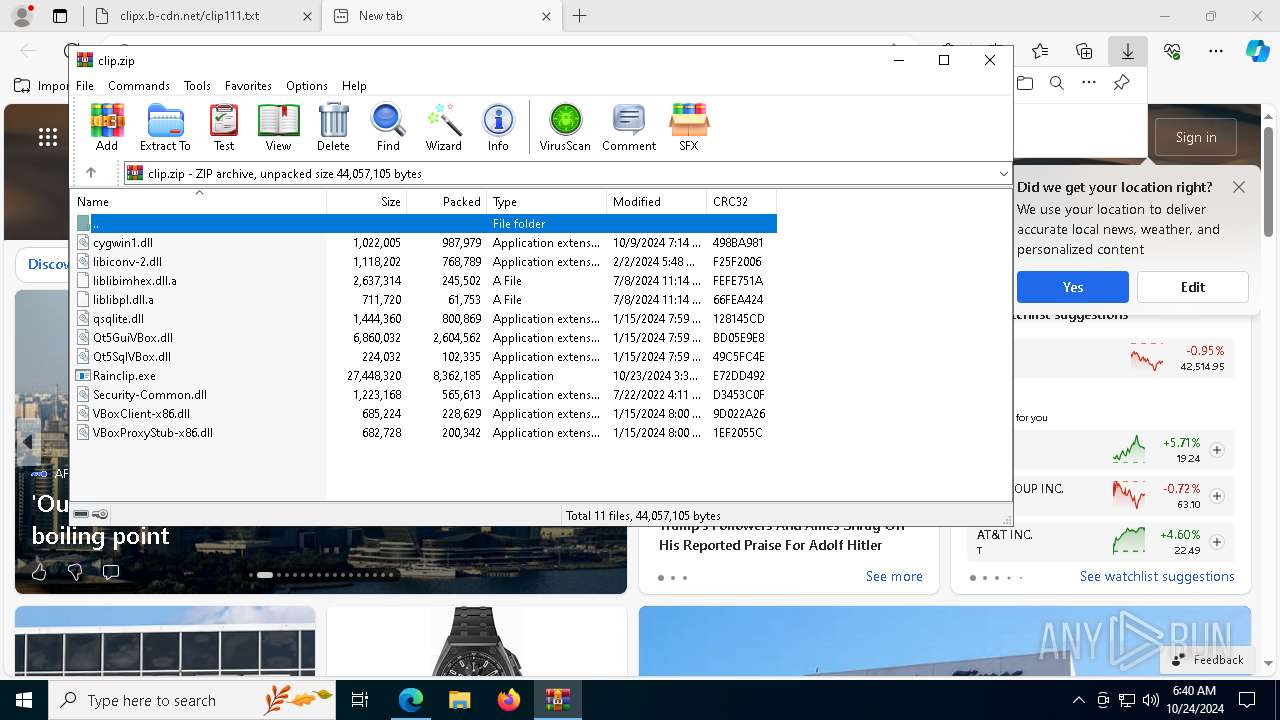Dismiss the location prompt
1280x720 pixels.
[1239, 187]
